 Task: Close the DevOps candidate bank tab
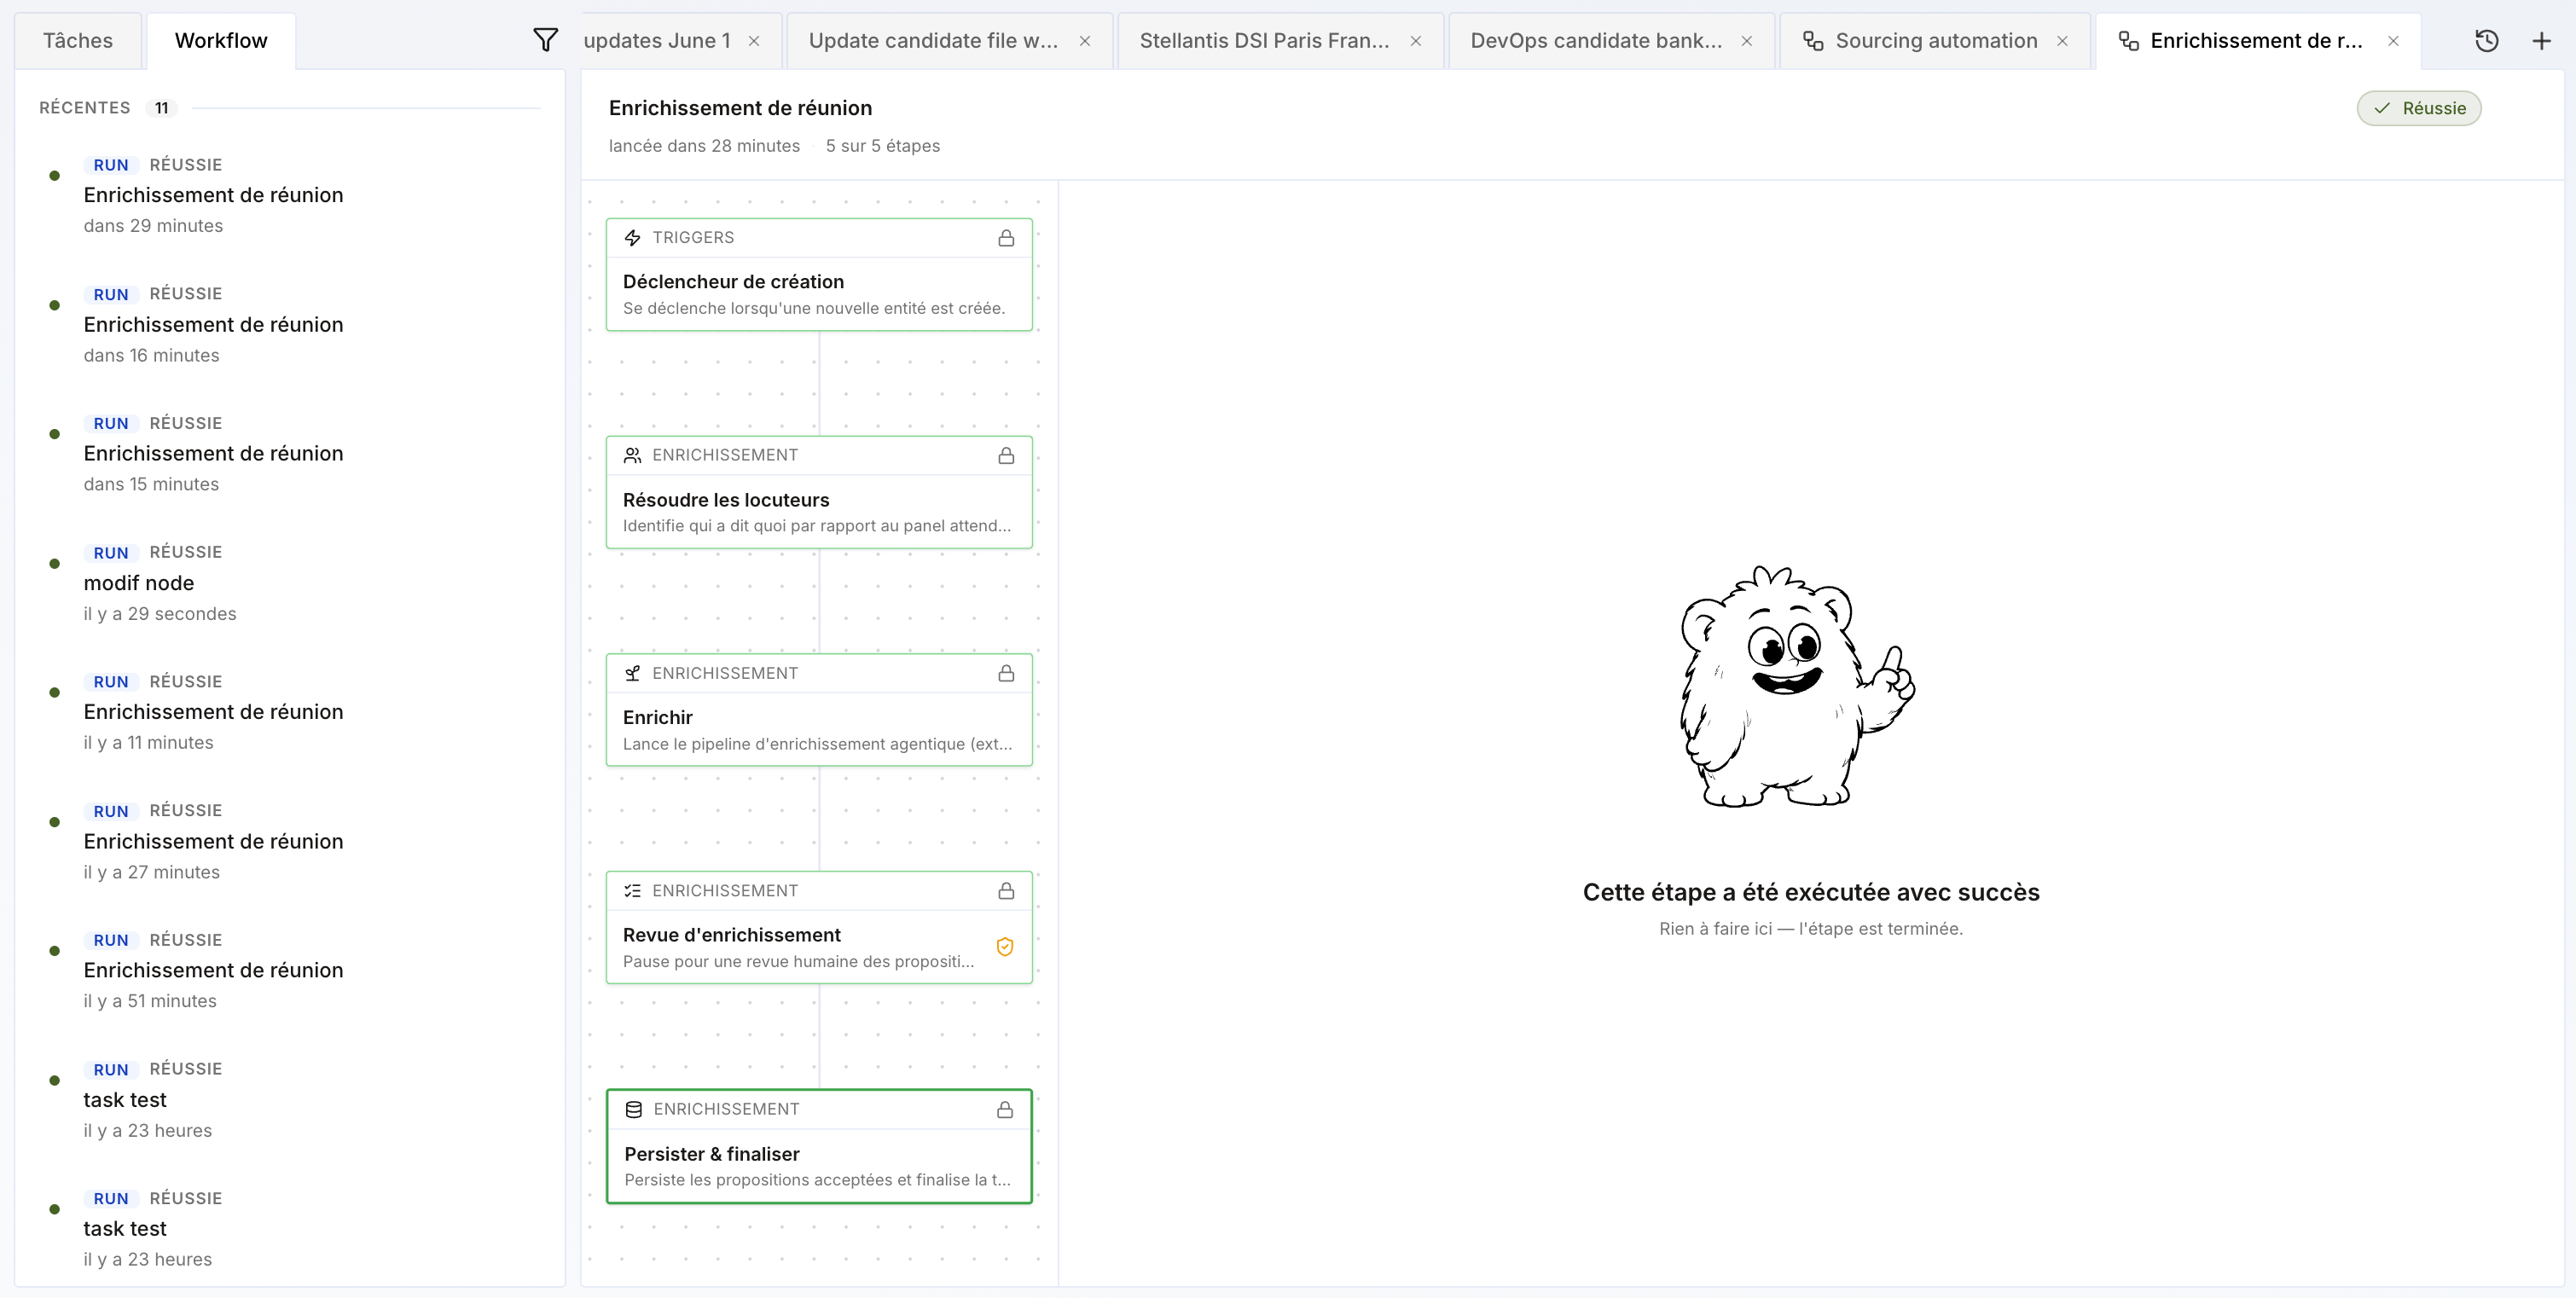(x=1747, y=41)
